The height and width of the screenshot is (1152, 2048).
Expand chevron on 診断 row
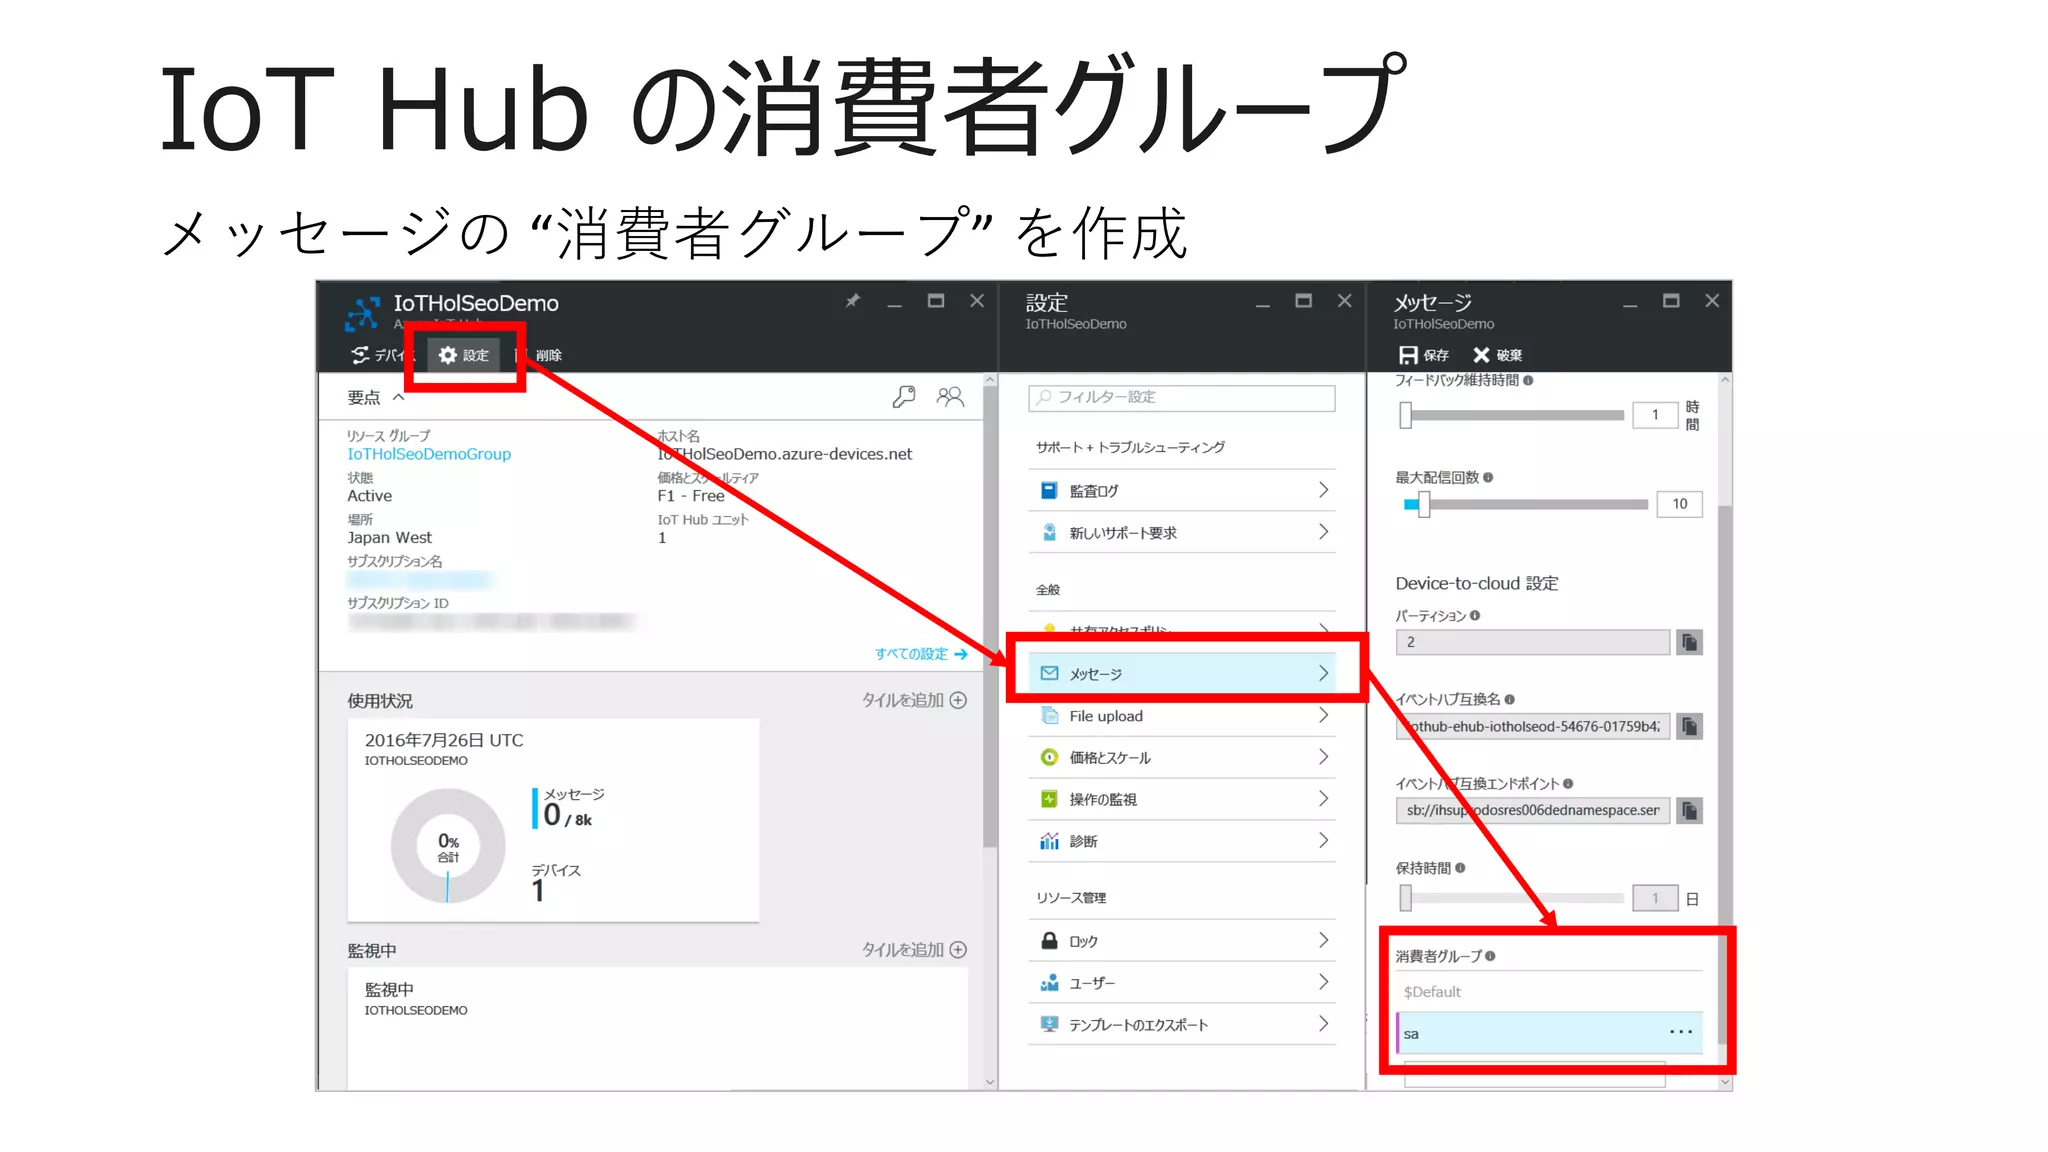click(x=1323, y=841)
